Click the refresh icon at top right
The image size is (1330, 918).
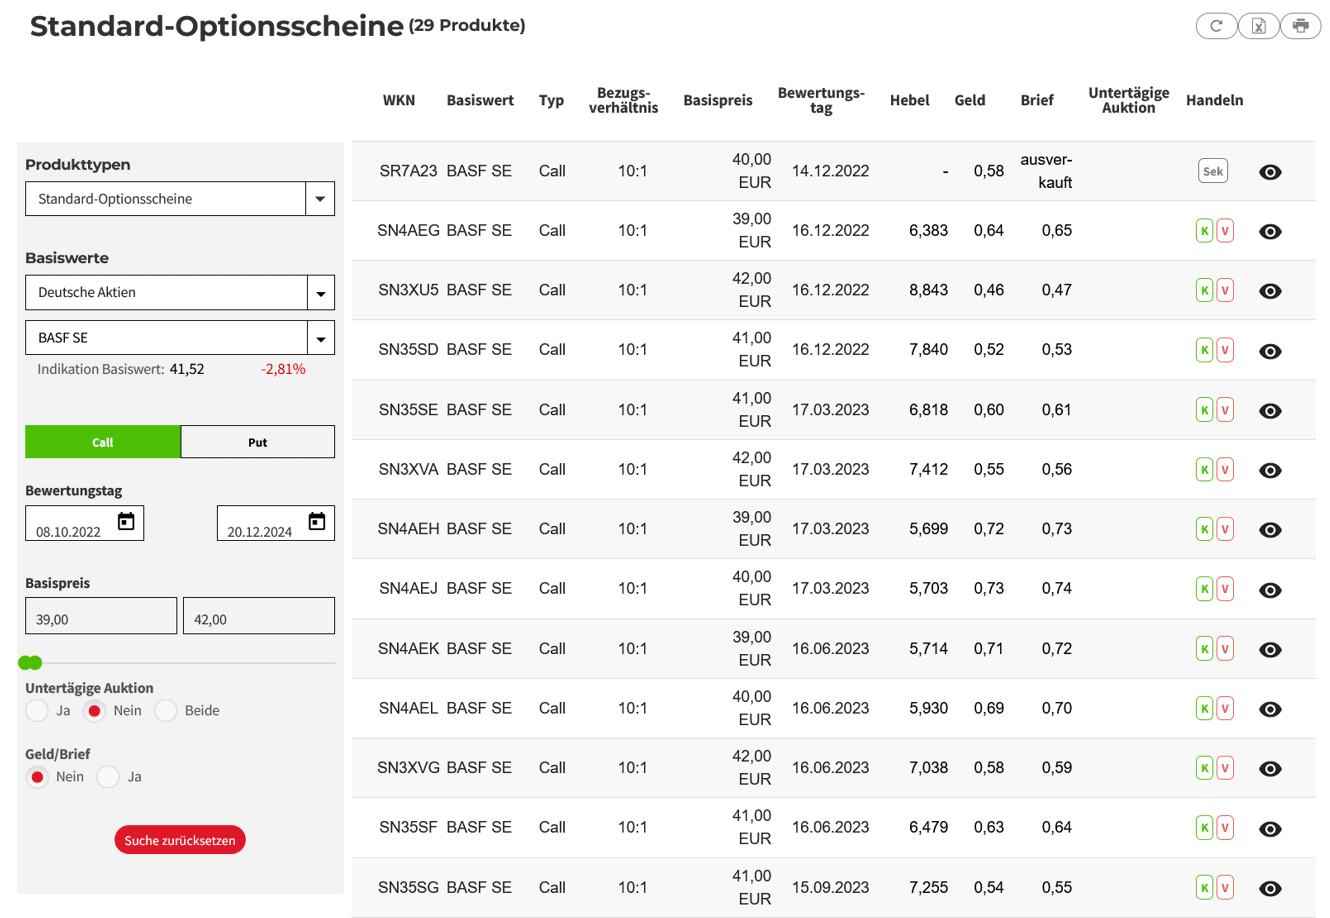[x=1216, y=26]
